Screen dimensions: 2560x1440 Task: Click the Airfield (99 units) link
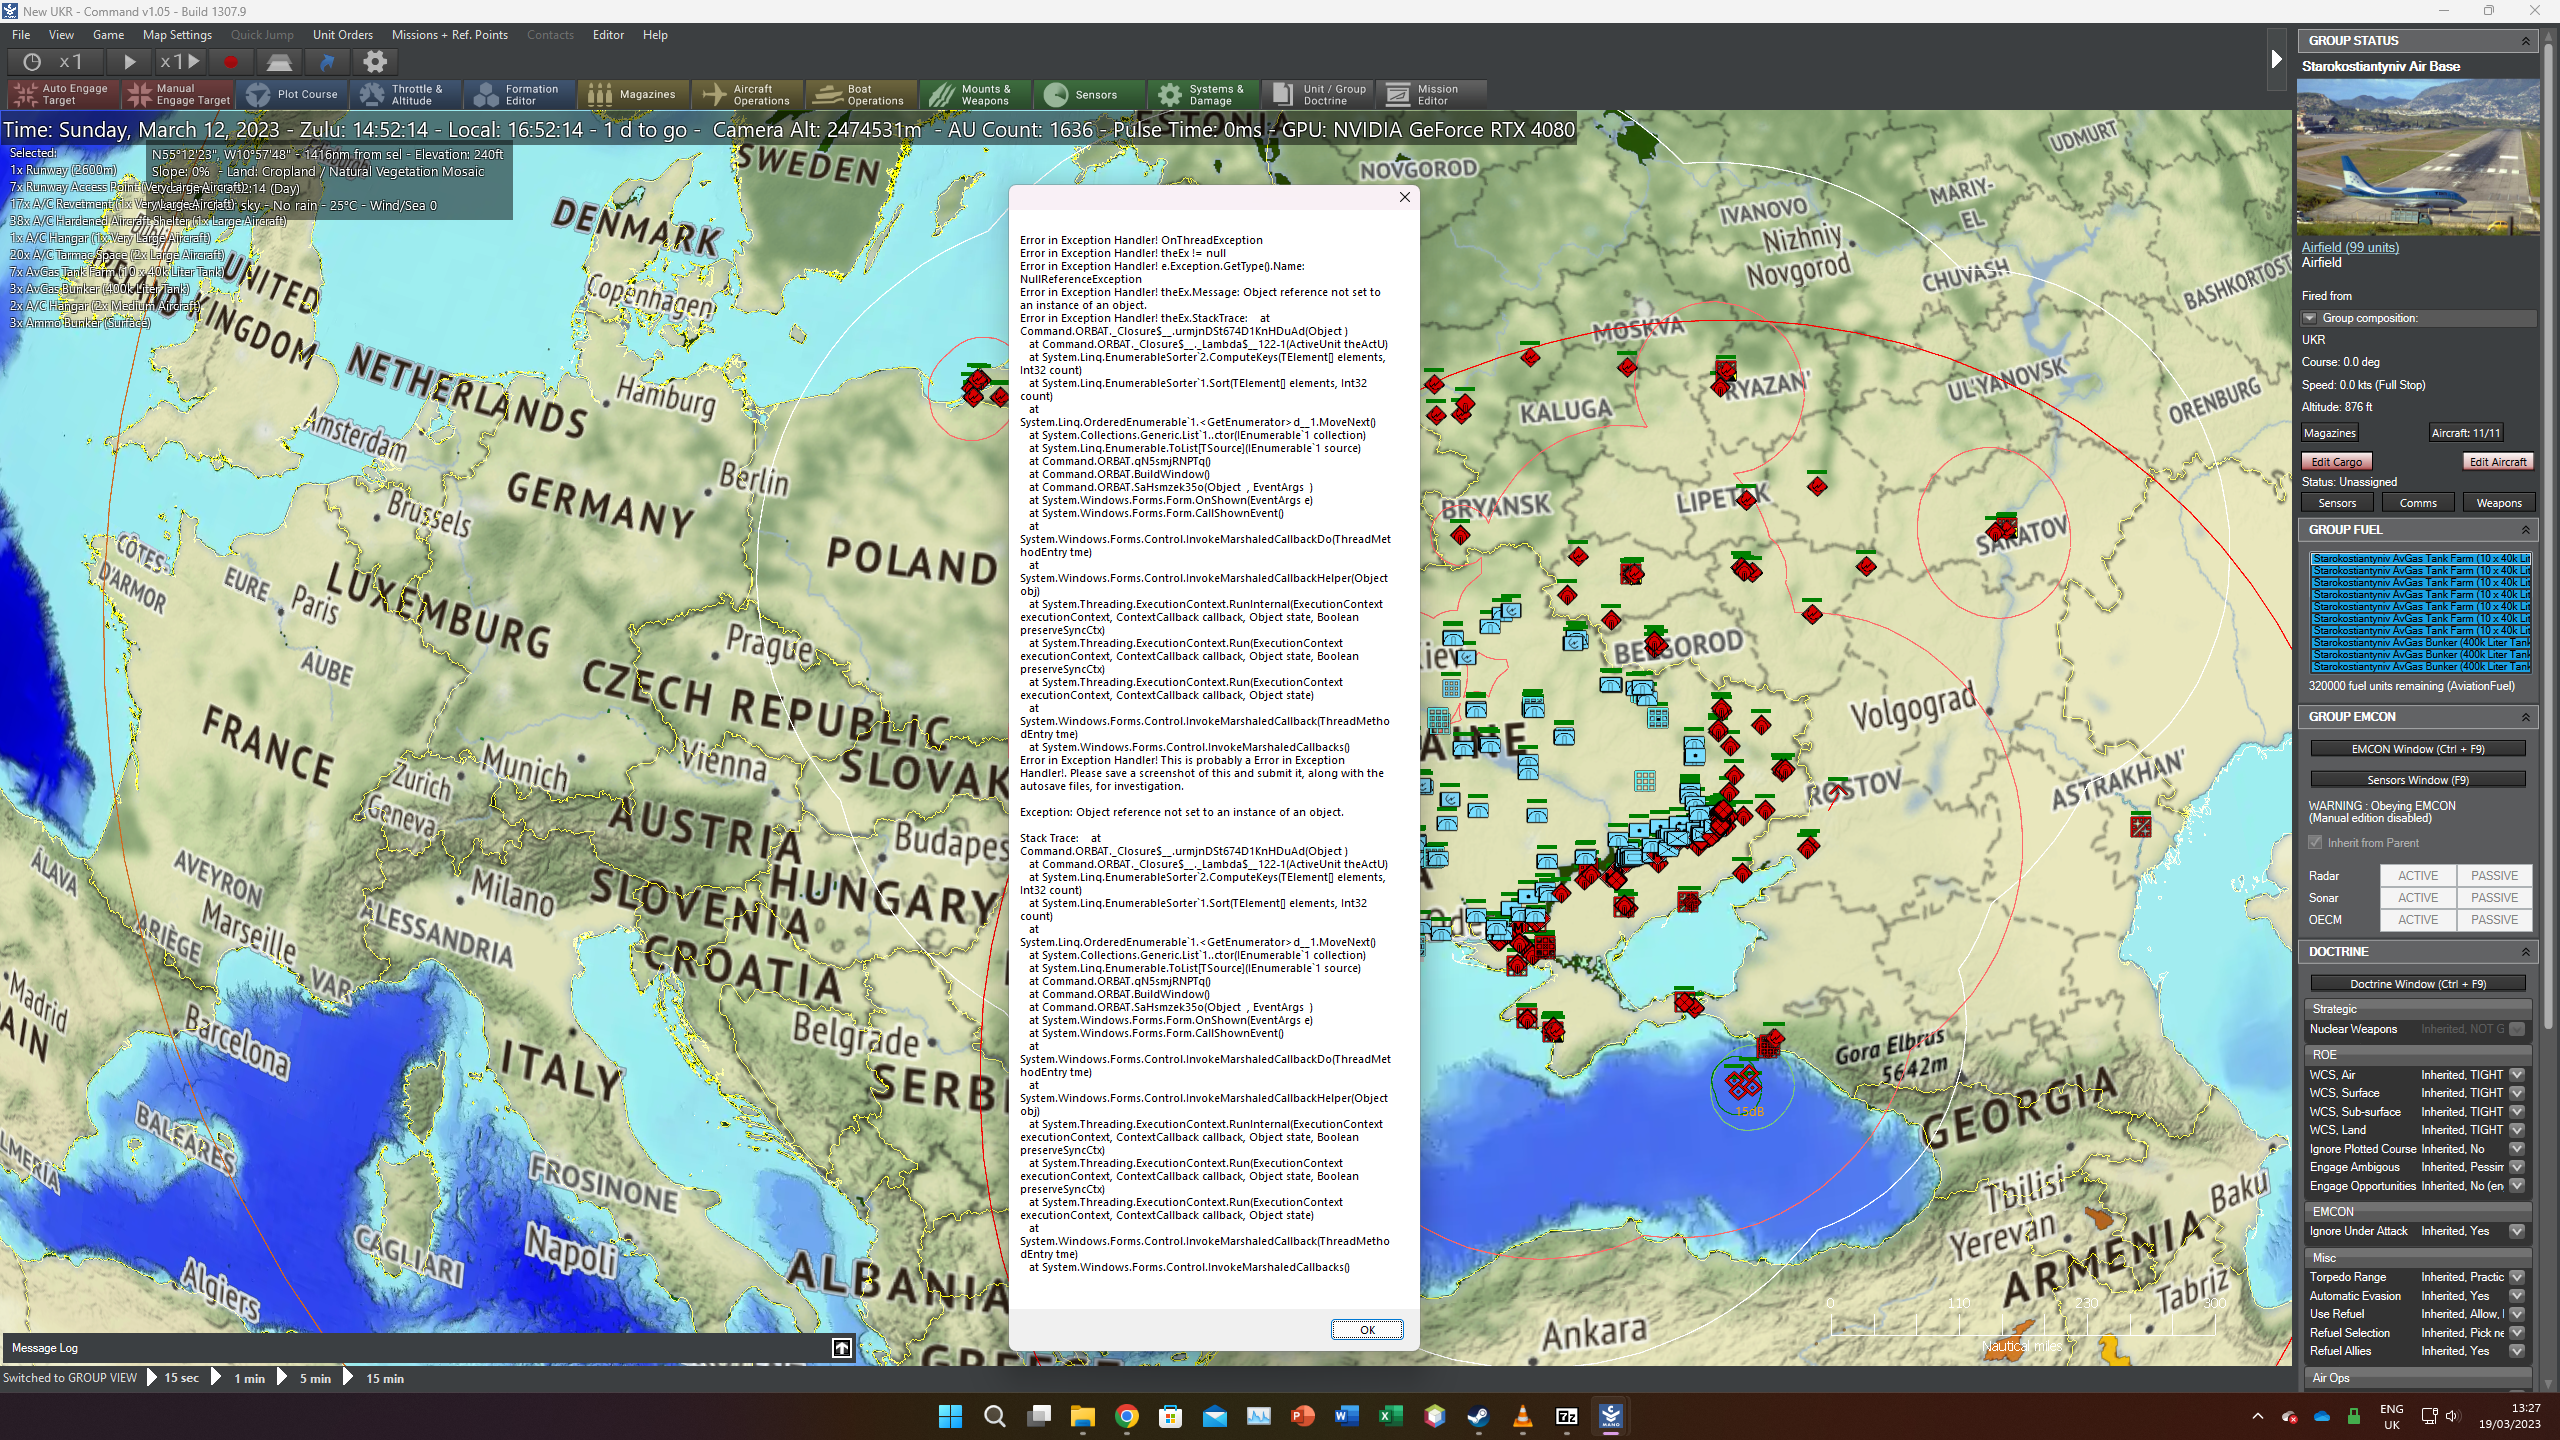click(2350, 247)
